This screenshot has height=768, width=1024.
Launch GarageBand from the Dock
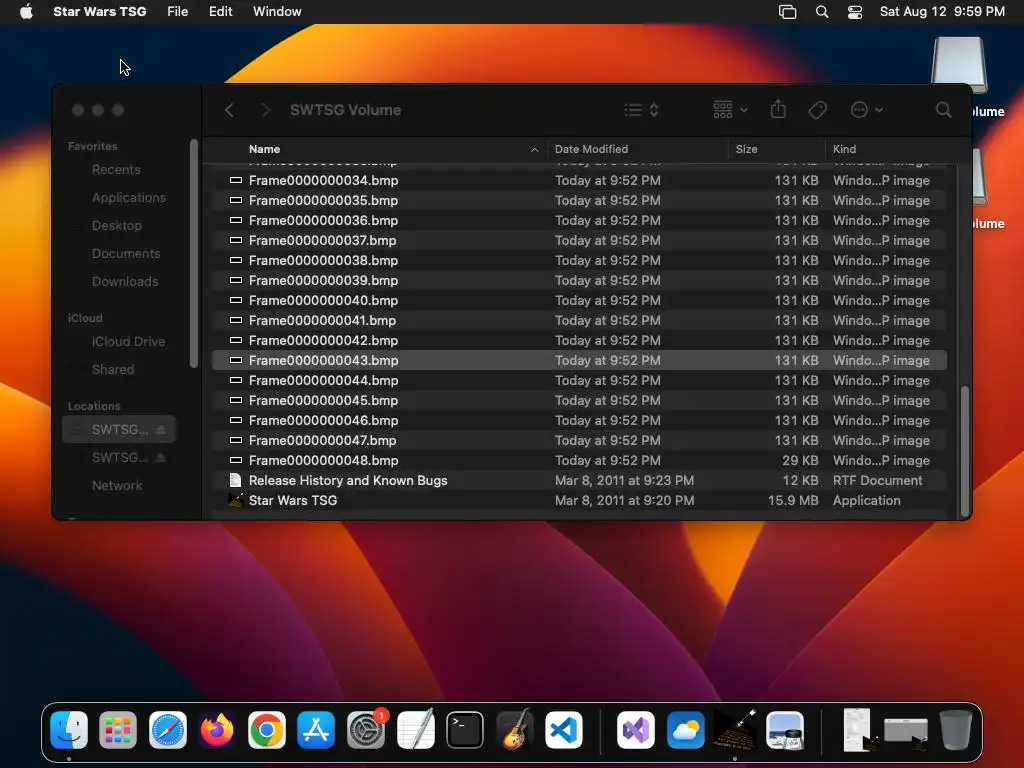(x=515, y=729)
